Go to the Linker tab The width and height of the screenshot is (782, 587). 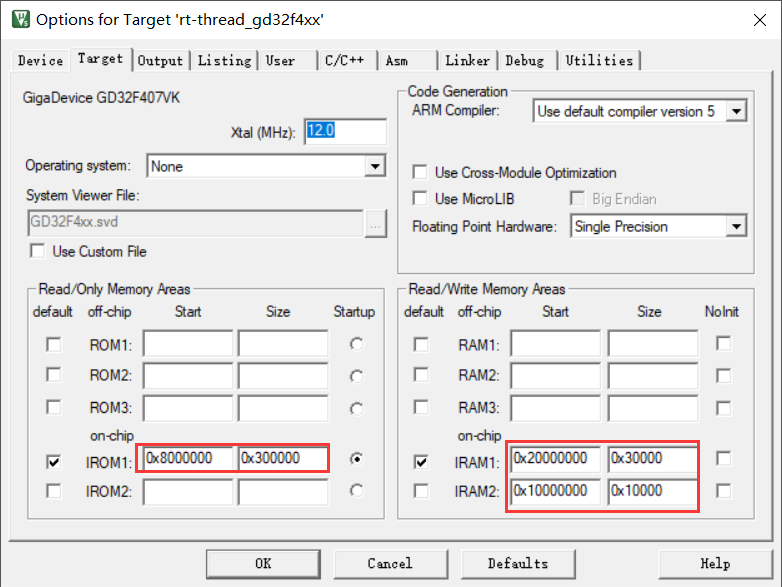(467, 60)
